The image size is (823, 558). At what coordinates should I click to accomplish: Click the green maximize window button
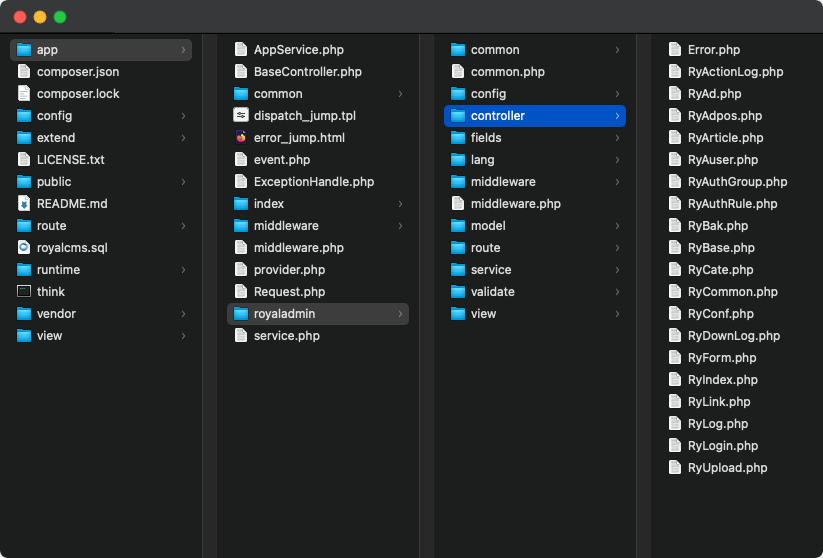coord(60,17)
